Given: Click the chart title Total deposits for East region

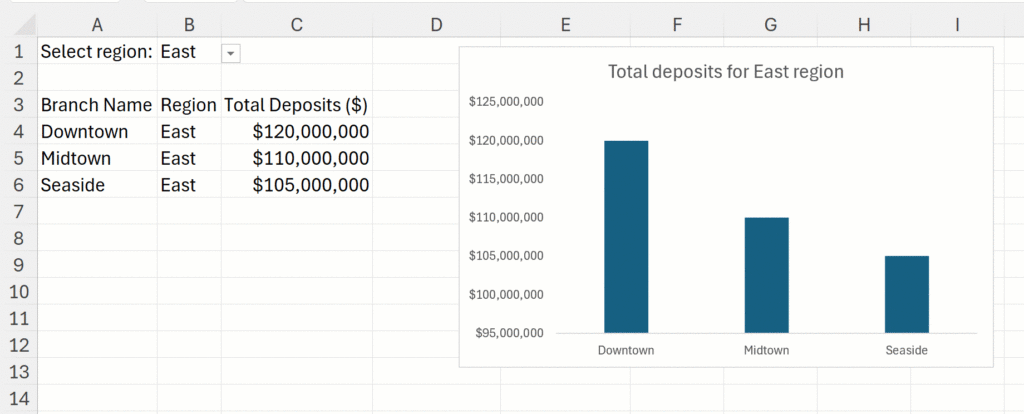Looking at the screenshot, I should [x=726, y=72].
